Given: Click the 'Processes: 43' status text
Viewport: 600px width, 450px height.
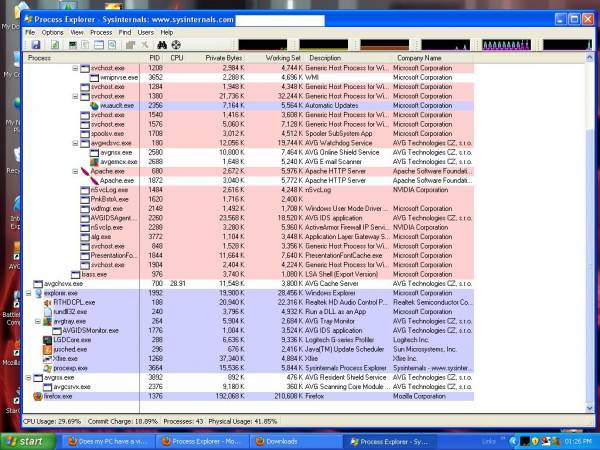Looking at the screenshot, I should pos(183,421).
